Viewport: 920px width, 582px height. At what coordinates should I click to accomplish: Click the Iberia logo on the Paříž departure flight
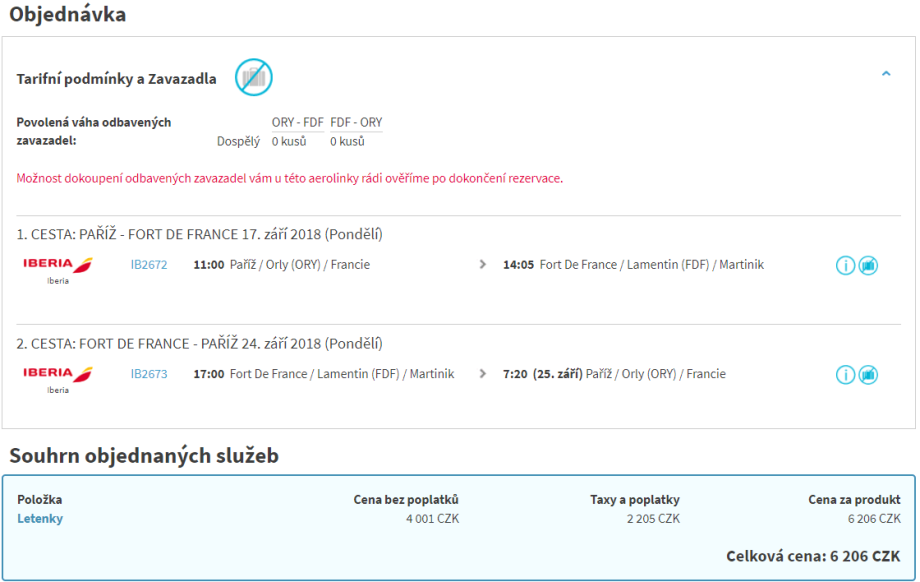(x=57, y=266)
